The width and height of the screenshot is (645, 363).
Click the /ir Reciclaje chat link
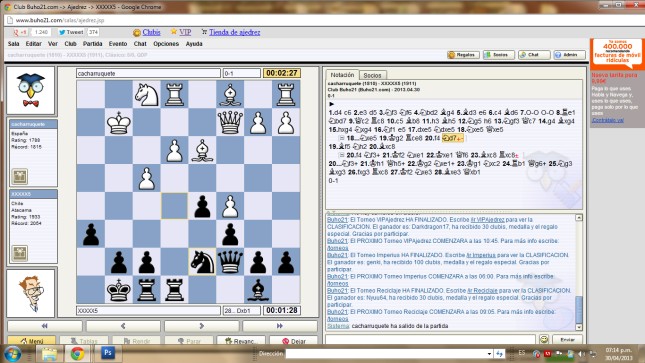(x=482, y=291)
